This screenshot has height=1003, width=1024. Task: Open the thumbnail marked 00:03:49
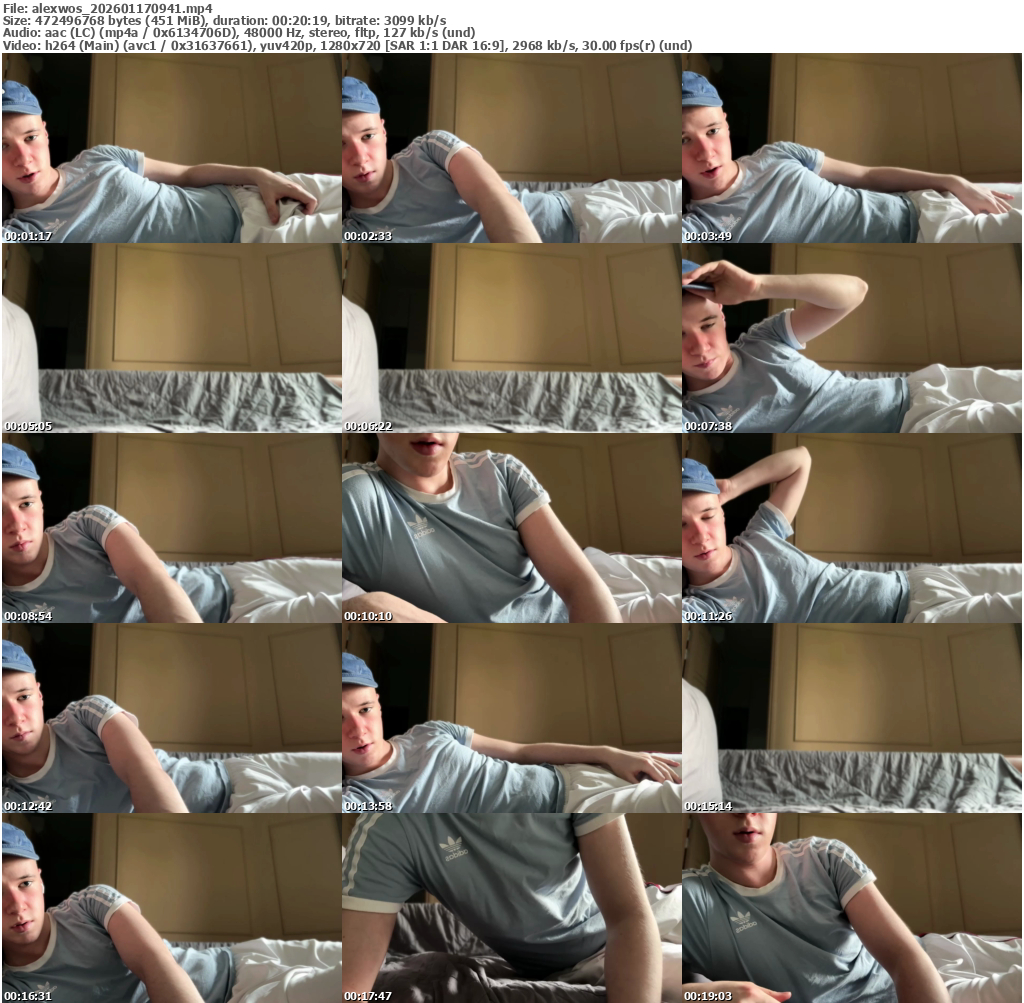[852, 148]
